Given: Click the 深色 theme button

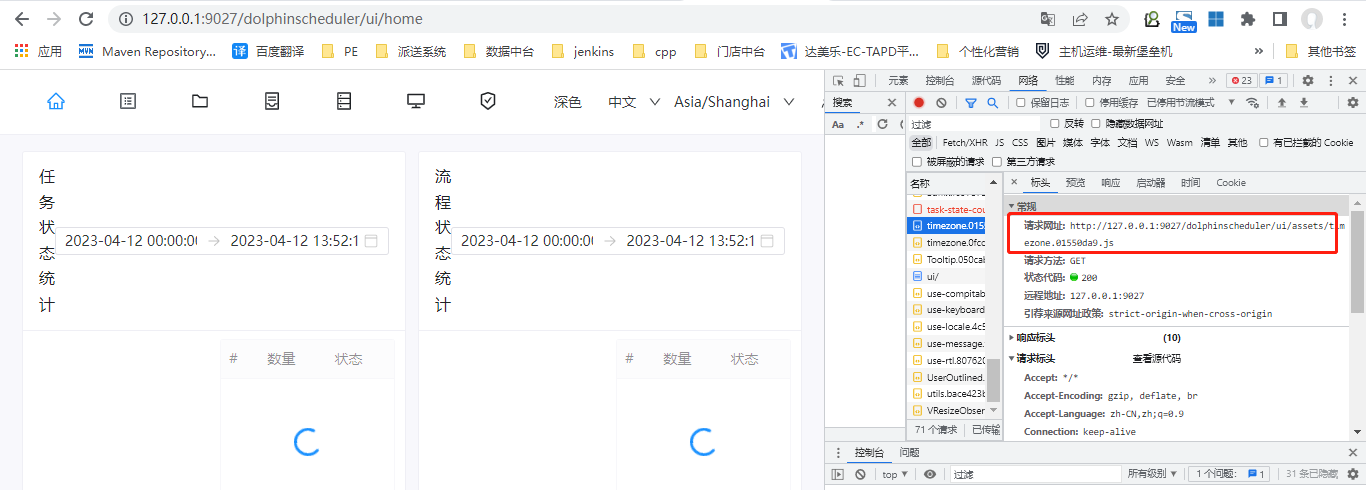Looking at the screenshot, I should coord(568,101).
